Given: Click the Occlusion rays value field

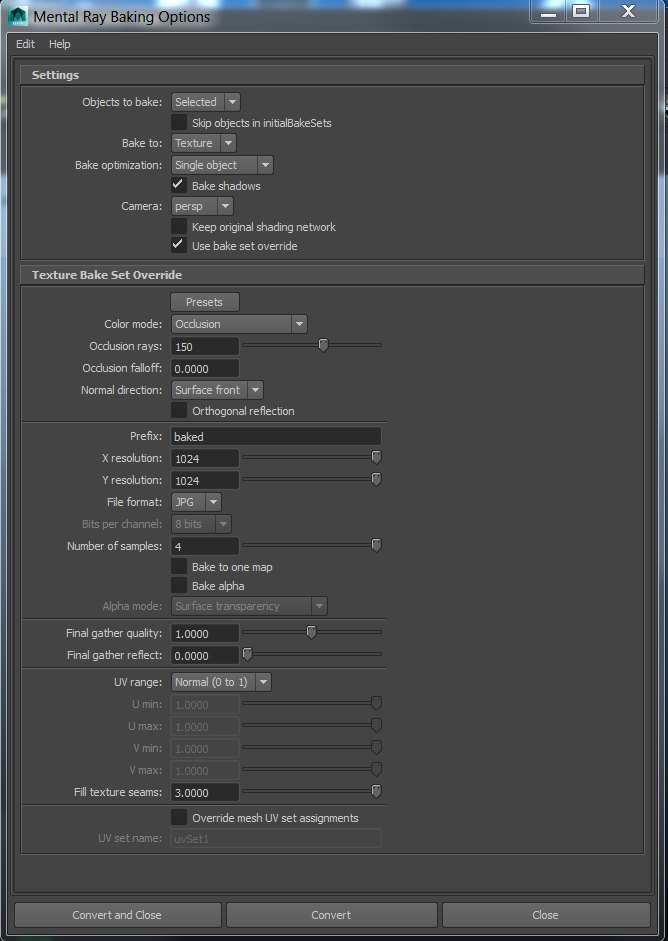Looking at the screenshot, I should 205,346.
